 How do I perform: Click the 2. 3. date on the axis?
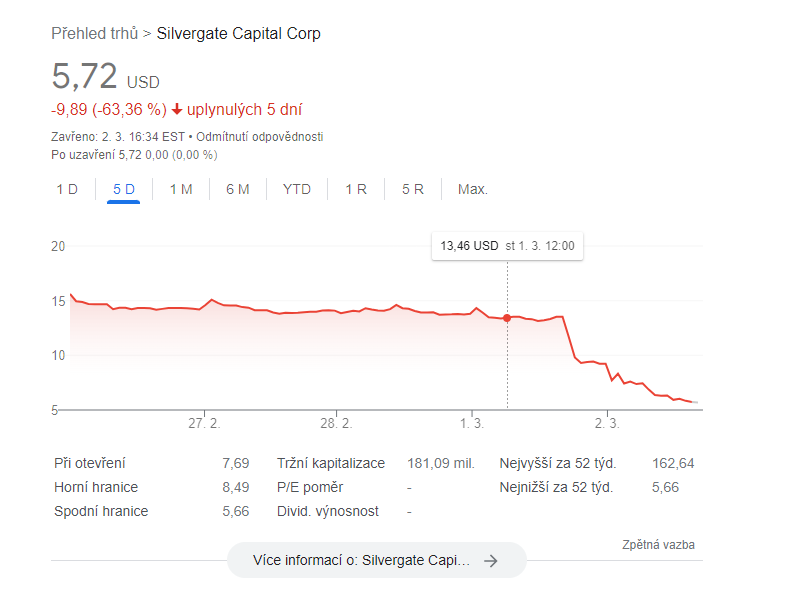pyautogui.click(x=606, y=424)
